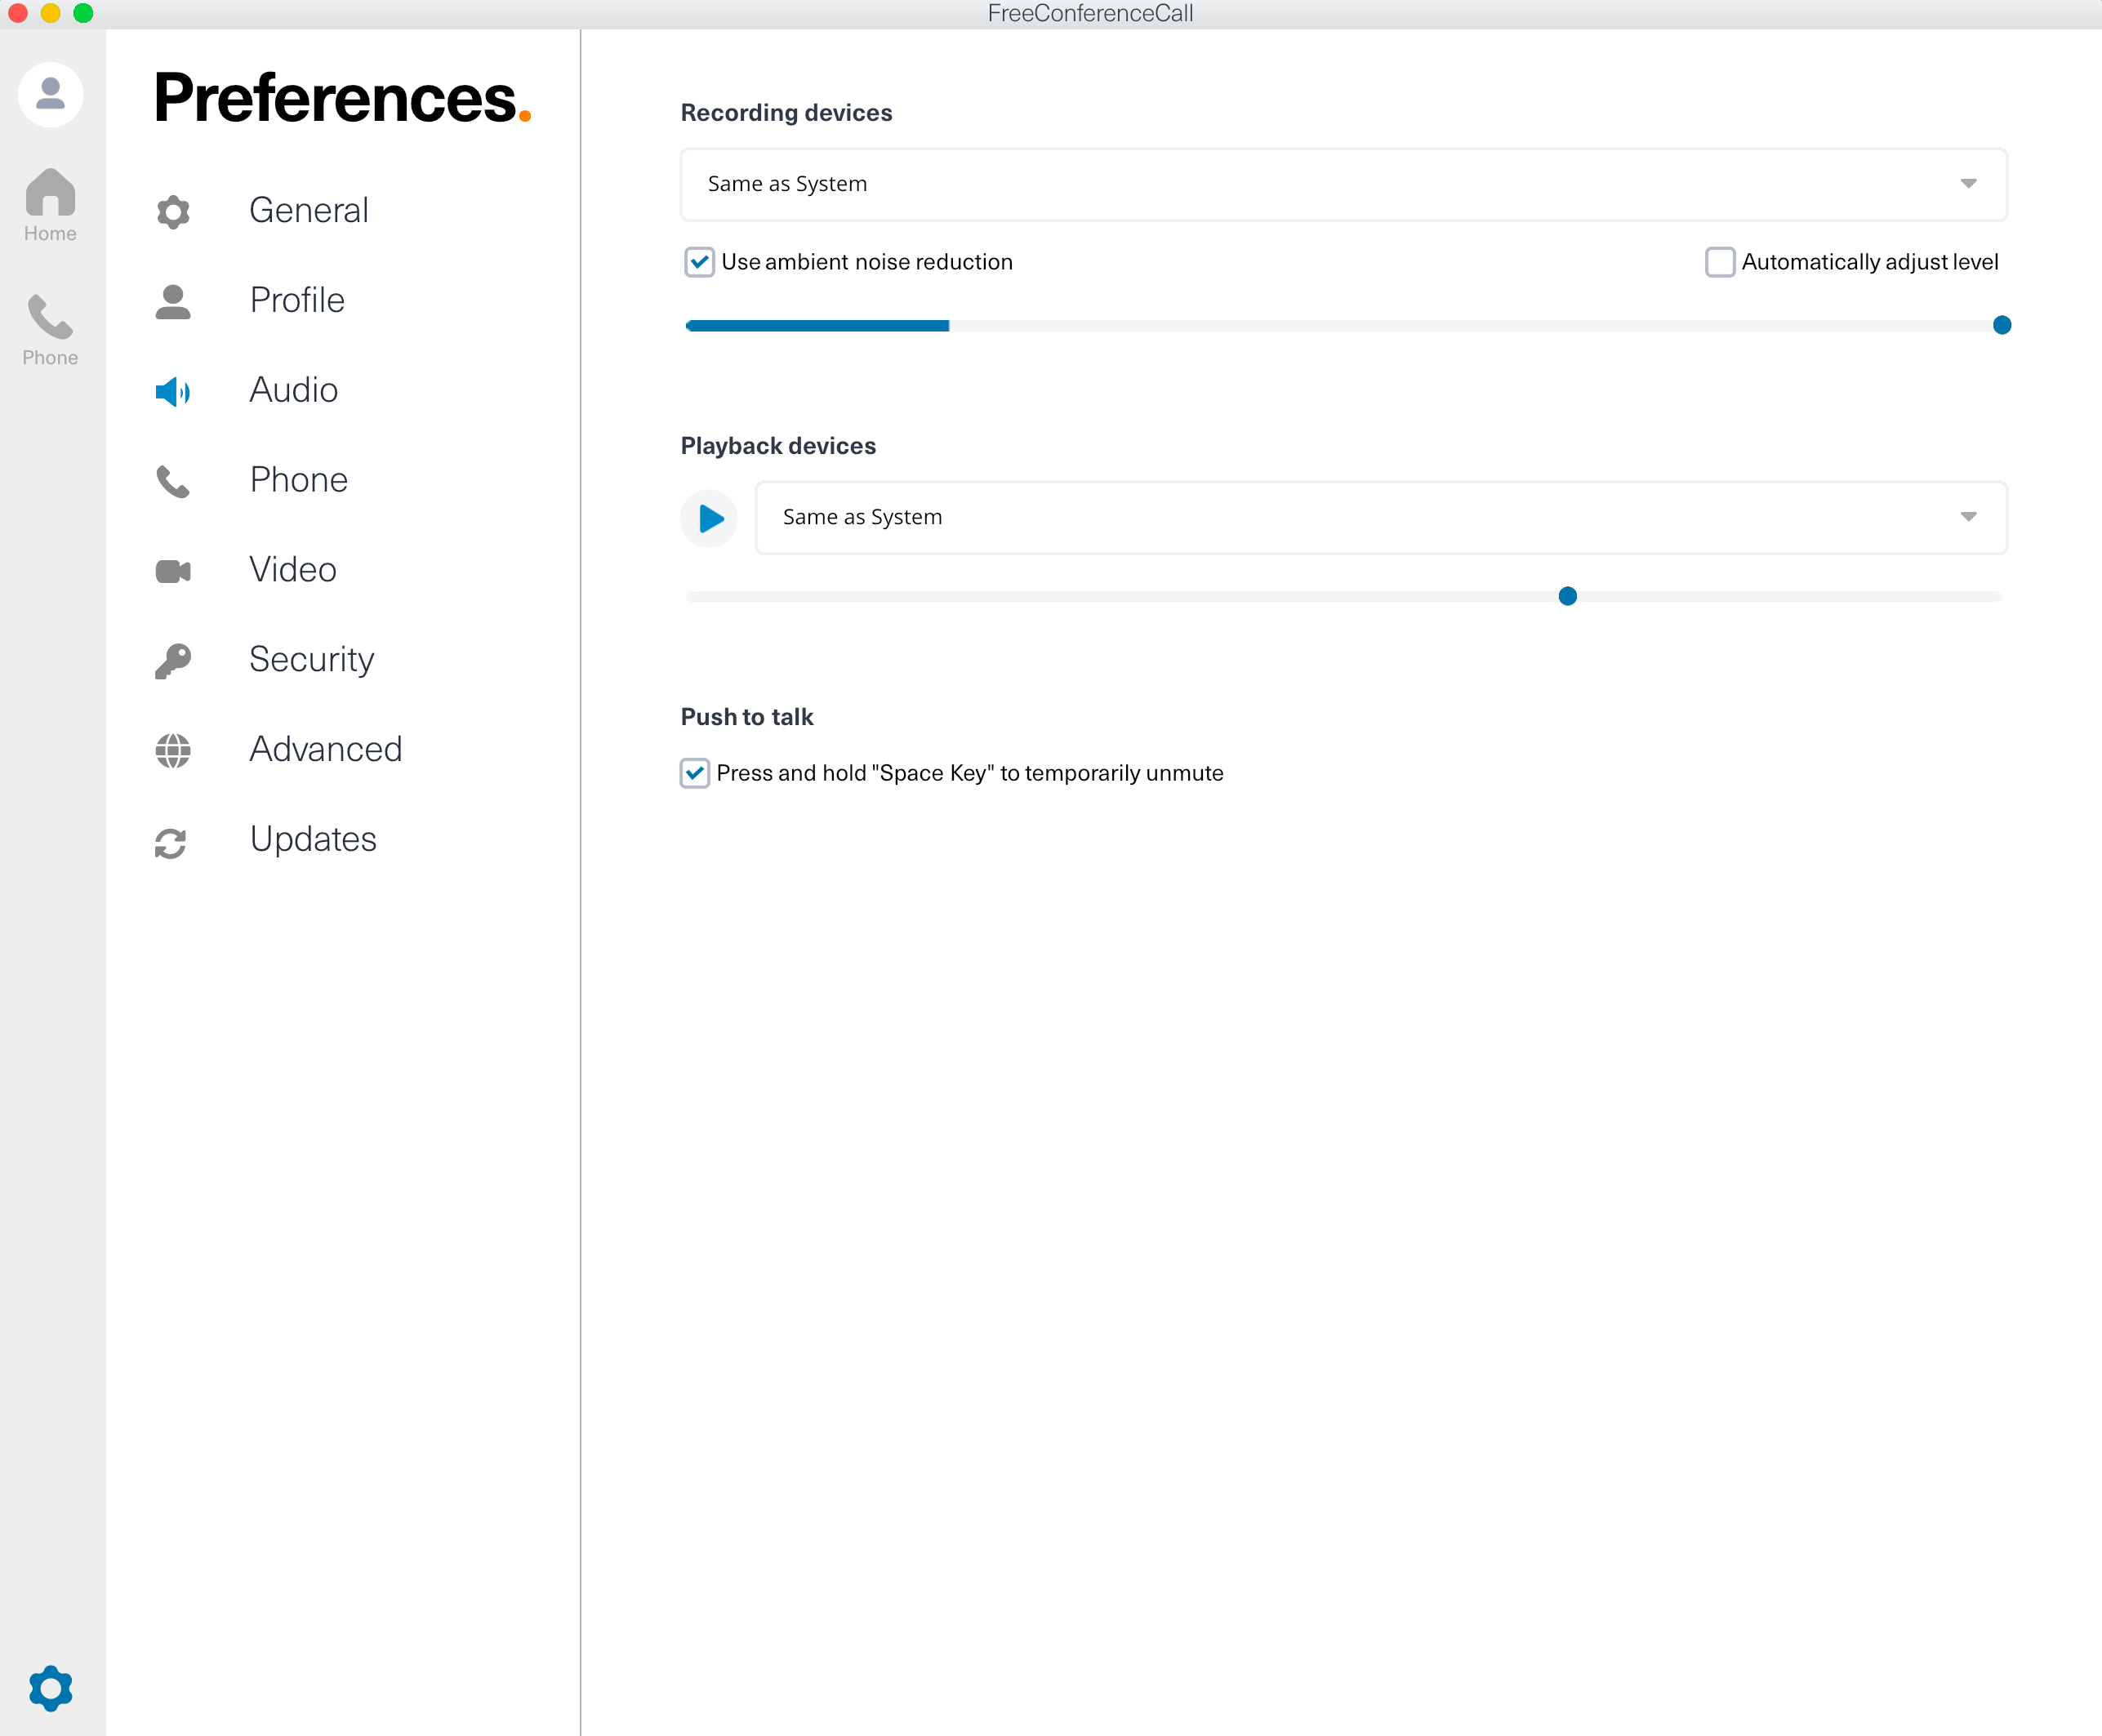
Task: Go to the Home section
Action: coord(50,205)
